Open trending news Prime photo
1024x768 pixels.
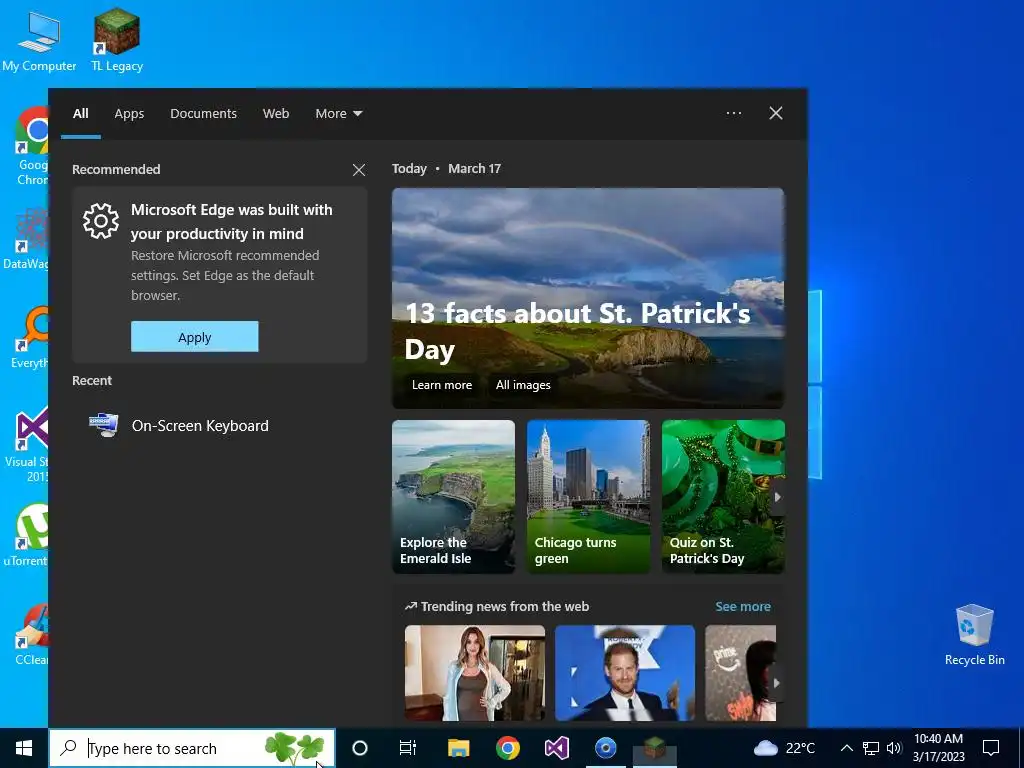[x=741, y=673]
